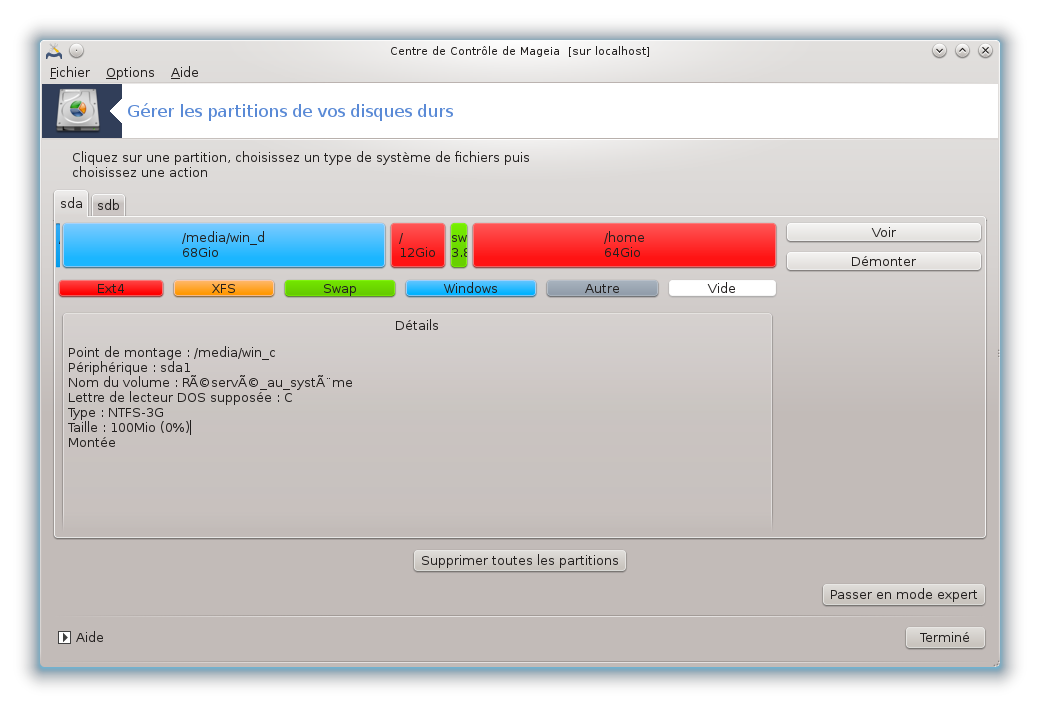The width and height of the screenshot is (1040, 707).
Task: Select the /home 64Gio partition
Action: [x=624, y=245]
